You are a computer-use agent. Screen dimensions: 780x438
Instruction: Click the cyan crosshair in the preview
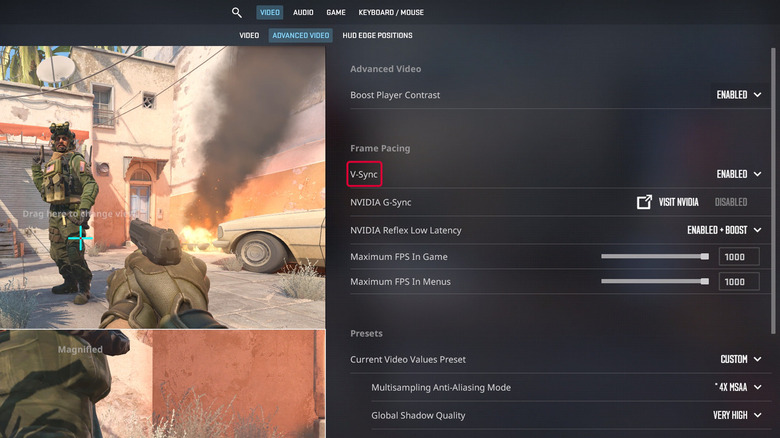coord(80,238)
